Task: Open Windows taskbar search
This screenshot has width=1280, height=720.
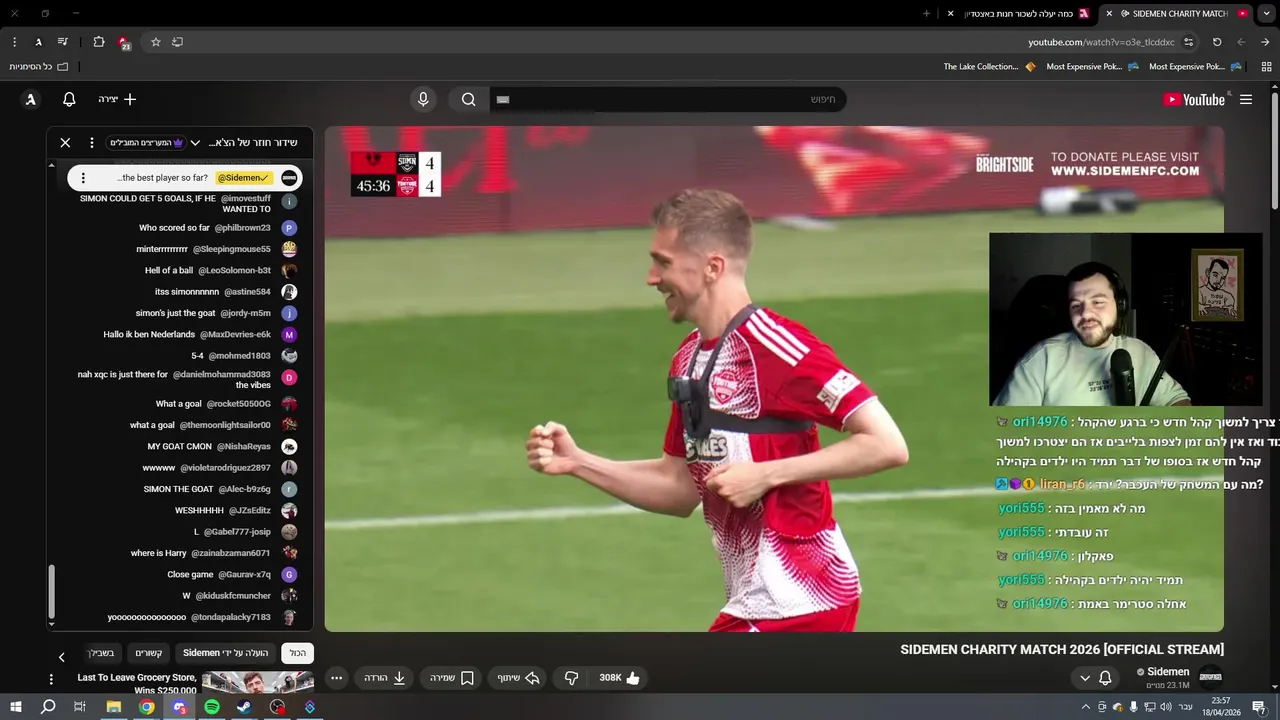Action: 47,707
